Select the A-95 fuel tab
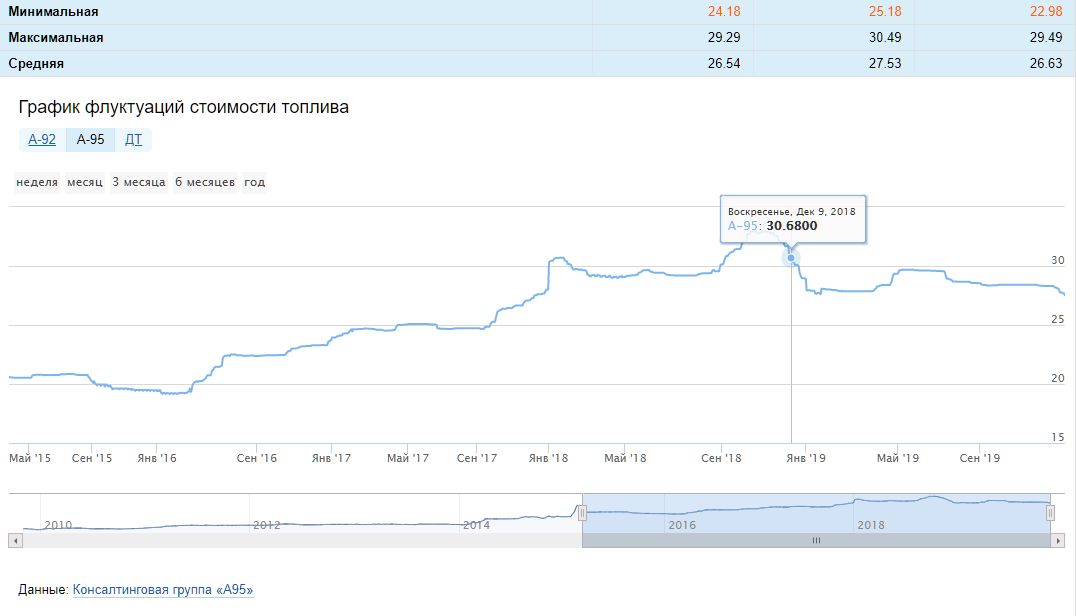 click(x=91, y=140)
